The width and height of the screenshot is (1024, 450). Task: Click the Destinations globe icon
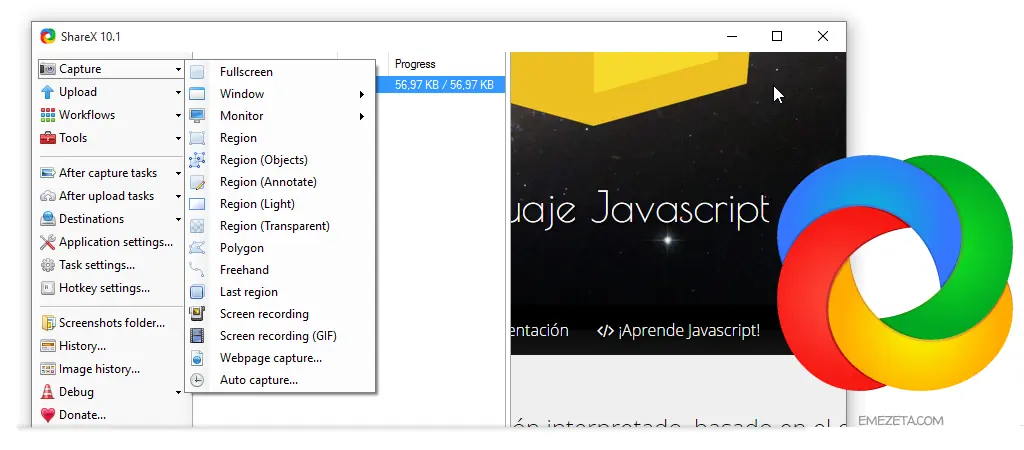(x=48, y=219)
